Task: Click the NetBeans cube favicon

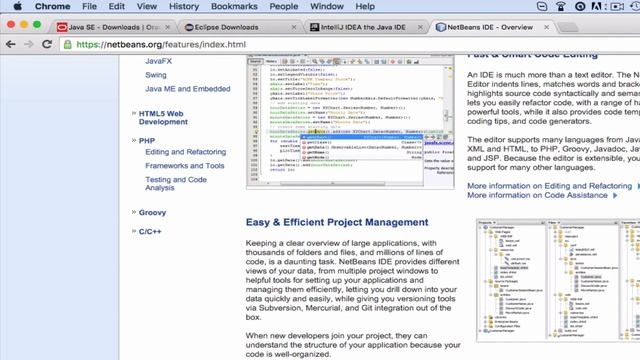Action: (441, 27)
